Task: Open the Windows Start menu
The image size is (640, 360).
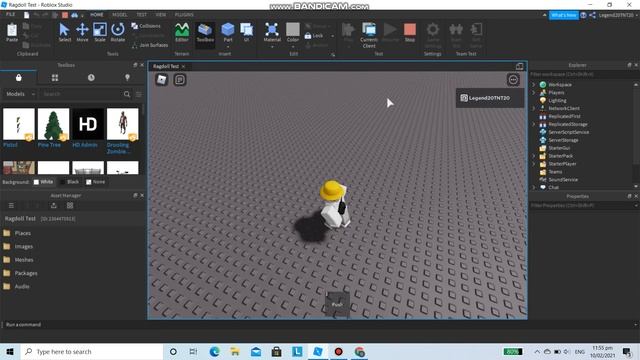Action: click(x=10, y=351)
